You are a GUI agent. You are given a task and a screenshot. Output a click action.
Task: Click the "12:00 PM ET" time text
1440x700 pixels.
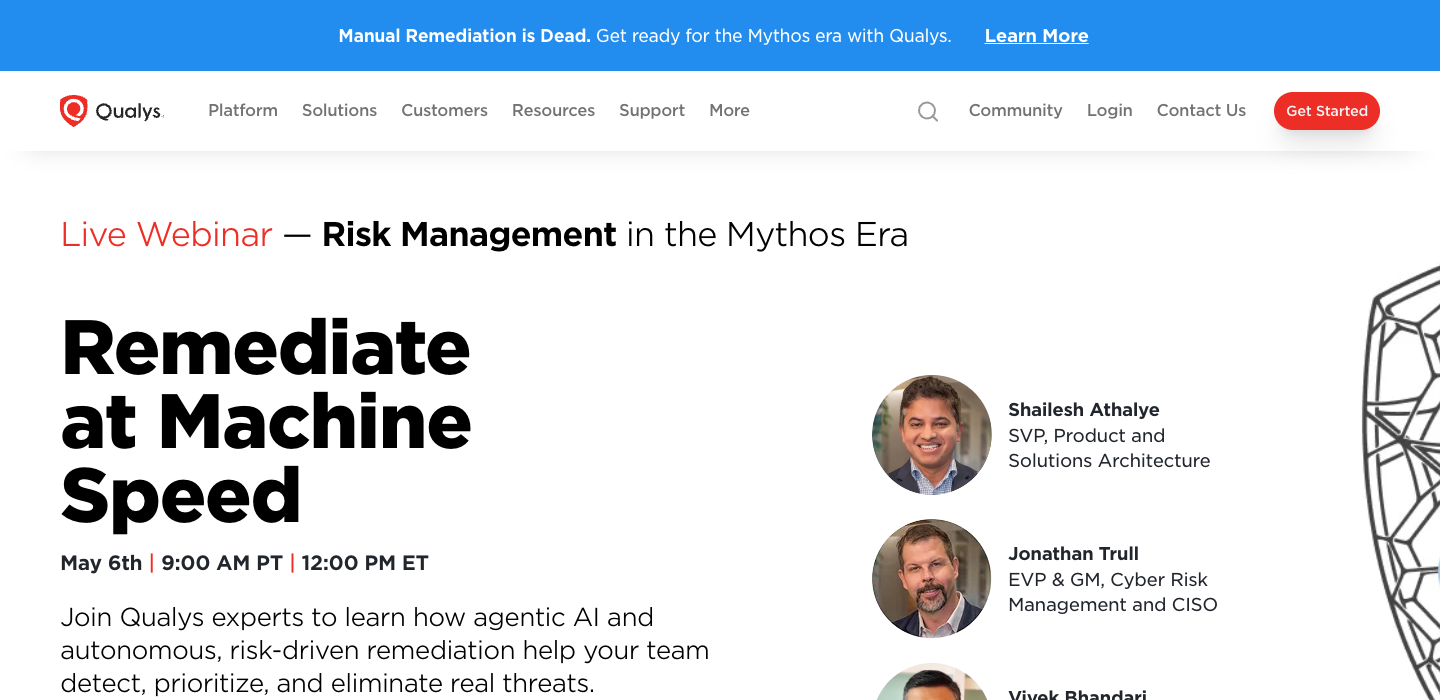(x=365, y=563)
